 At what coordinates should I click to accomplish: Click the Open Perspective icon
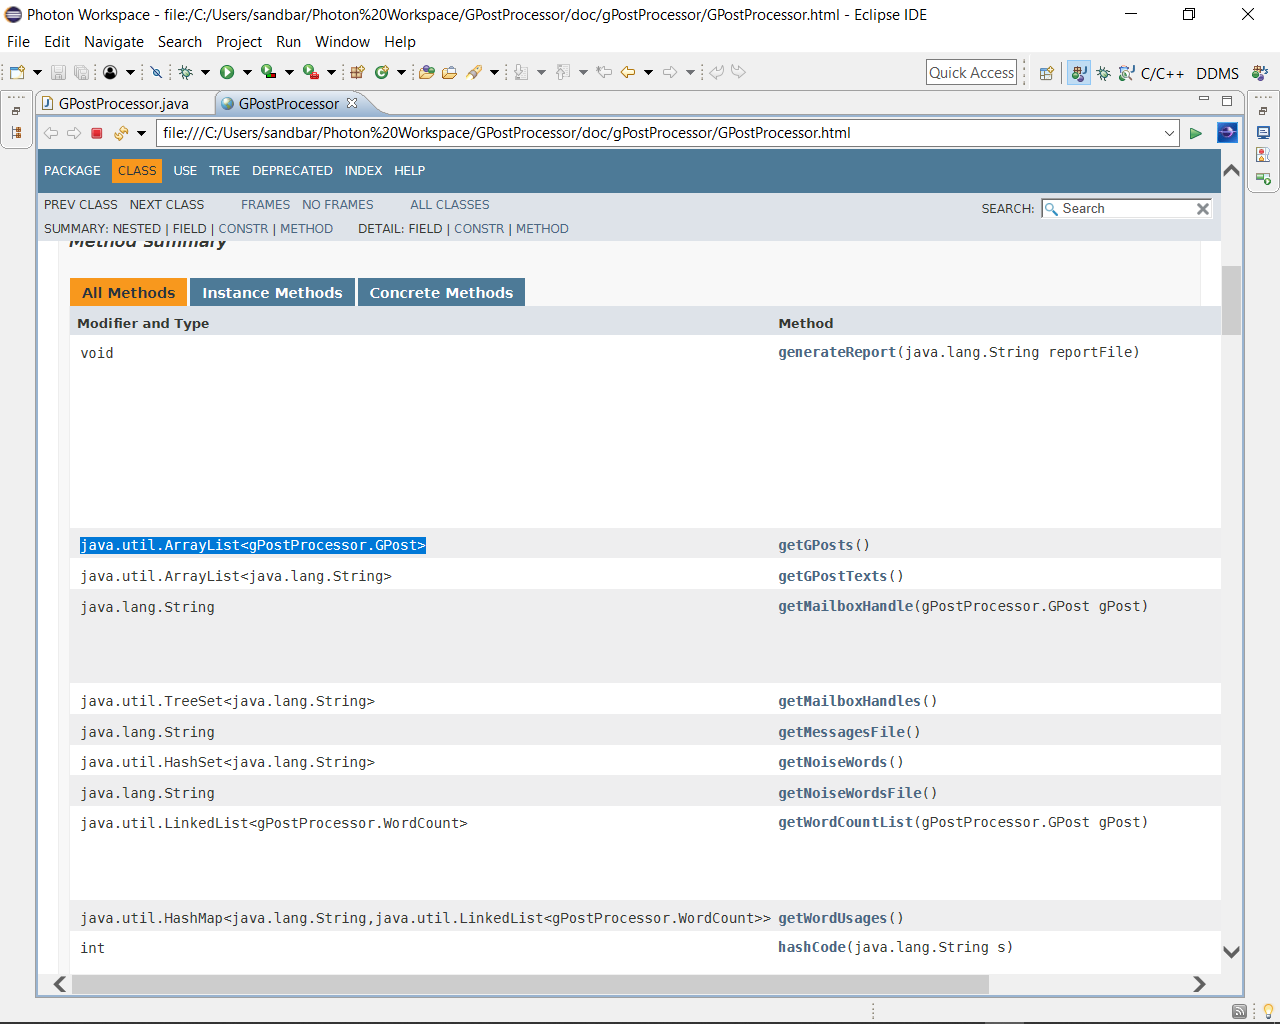coord(1047,73)
